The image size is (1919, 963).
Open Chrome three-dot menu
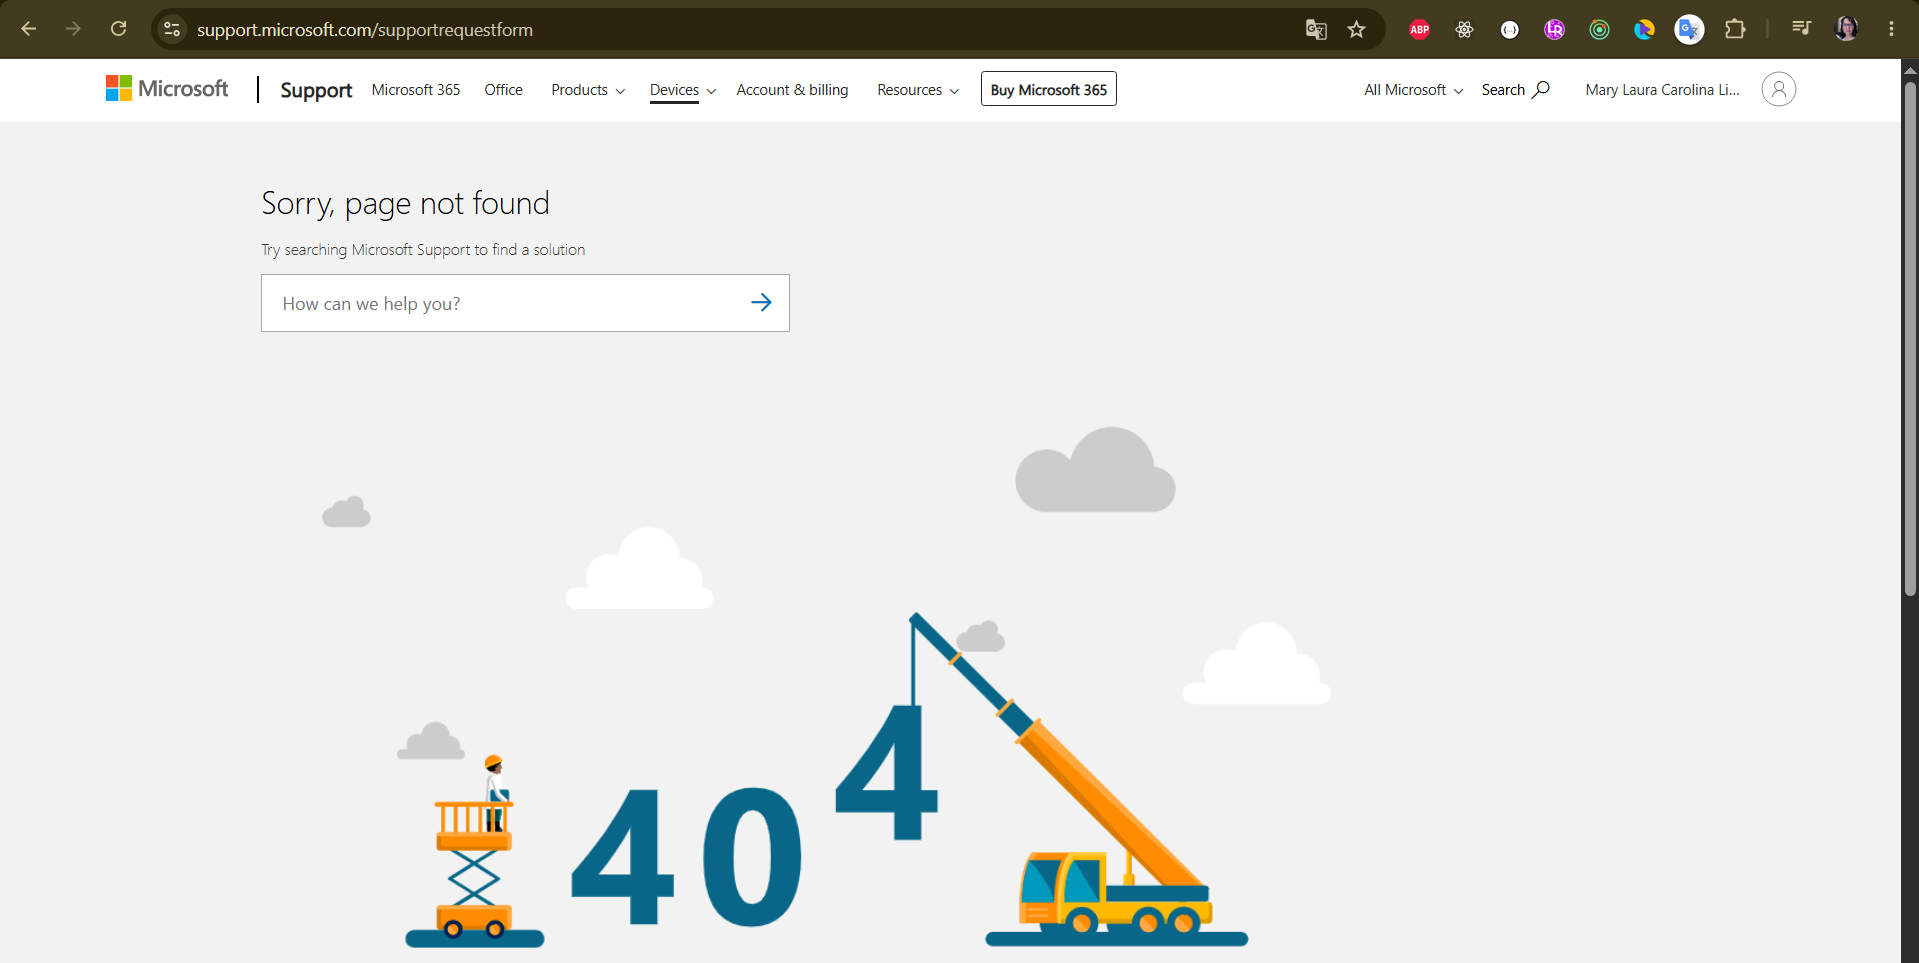tap(1891, 29)
